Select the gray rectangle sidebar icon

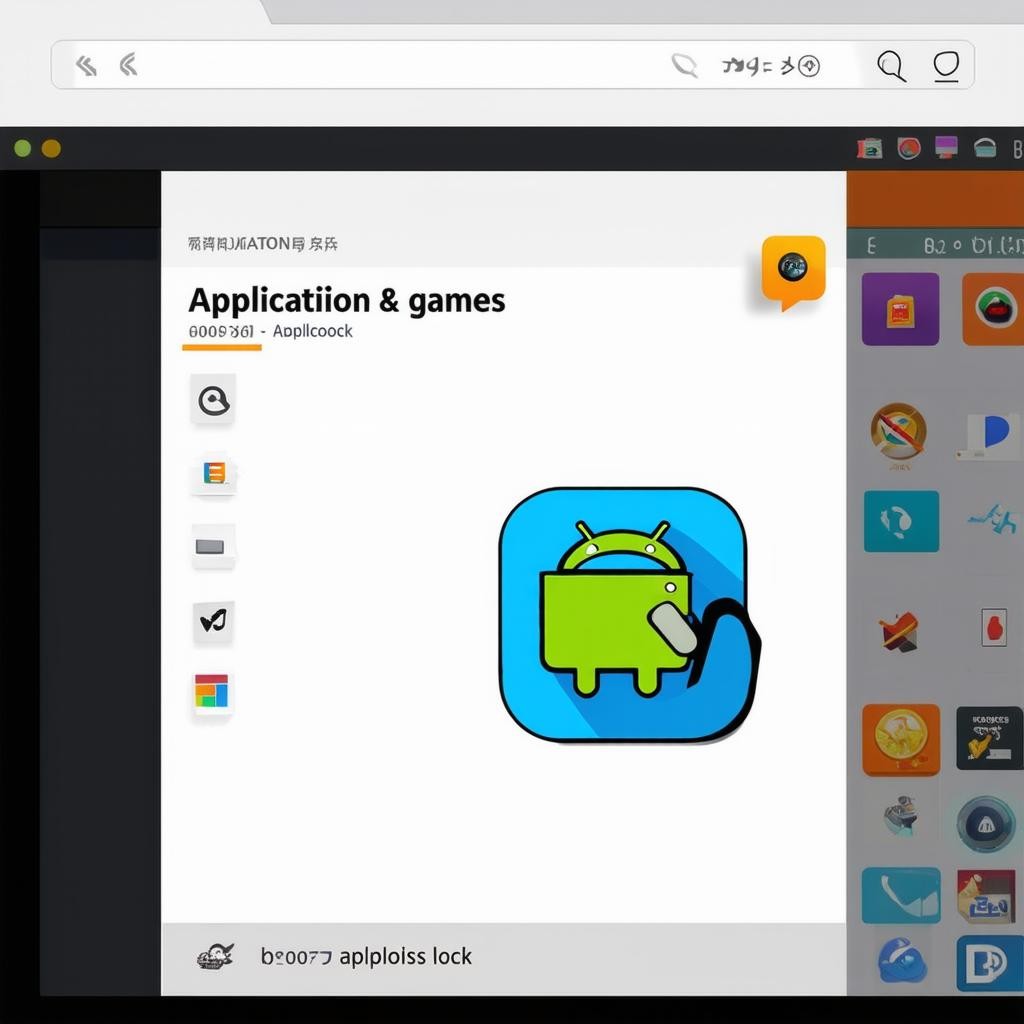coord(213,546)
